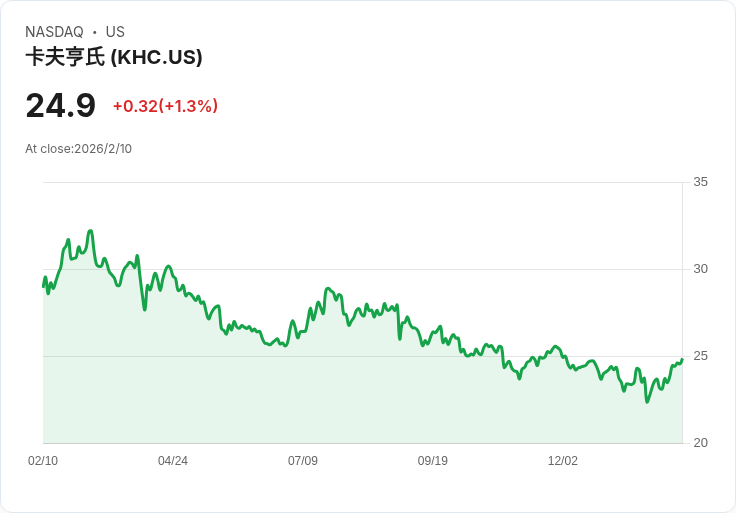Image resolution: width=736 pixels, height=513 pixels.
Task: Select the 09/19 date on x-axis
Action: click(x=433, y=461)
